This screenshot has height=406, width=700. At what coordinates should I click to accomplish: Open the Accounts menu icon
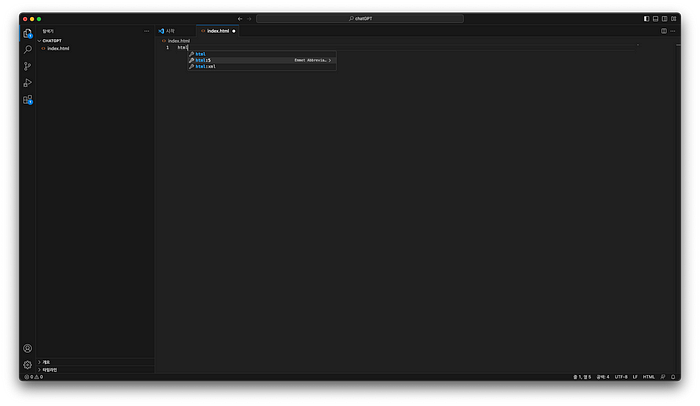28,348
